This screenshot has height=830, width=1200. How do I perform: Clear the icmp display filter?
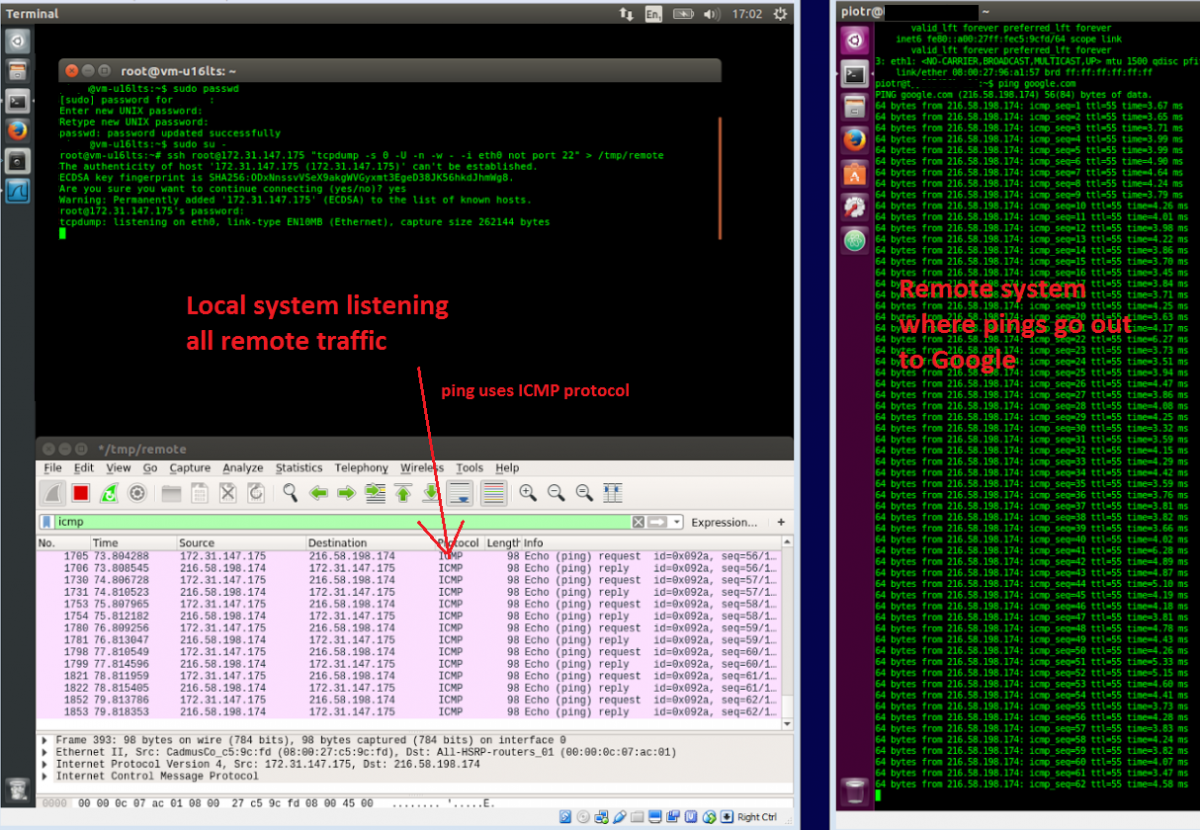(x=638, y=521)
